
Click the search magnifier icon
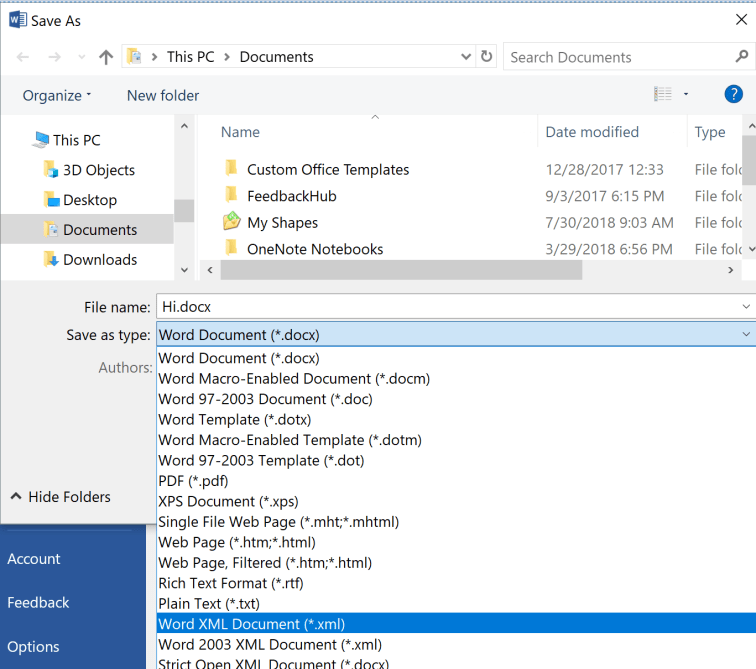pos(742,57)
